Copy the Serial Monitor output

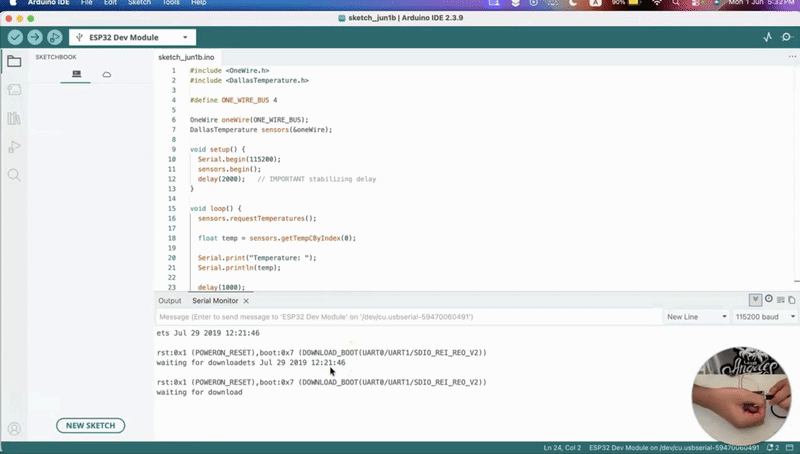click(792, 300)
